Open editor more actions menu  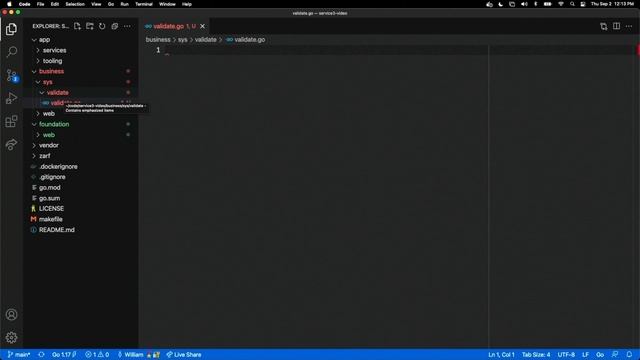629,27
